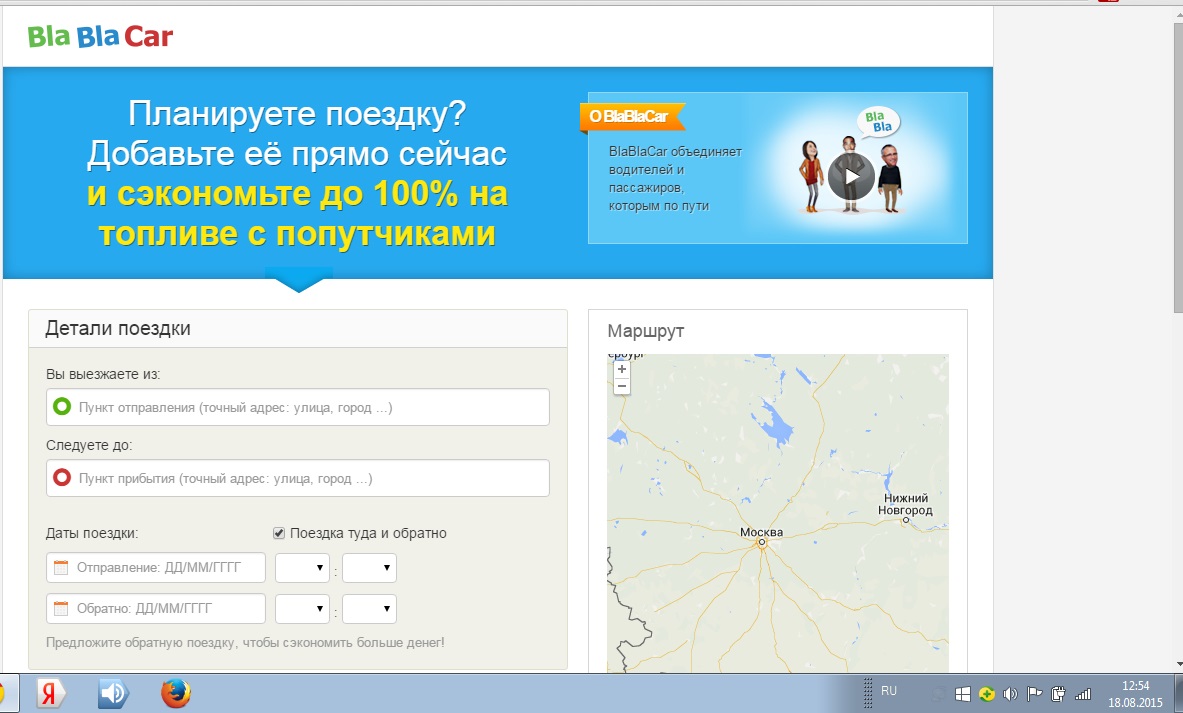Open the Отправление date field

pyautogui.click(x=156, y=567)
